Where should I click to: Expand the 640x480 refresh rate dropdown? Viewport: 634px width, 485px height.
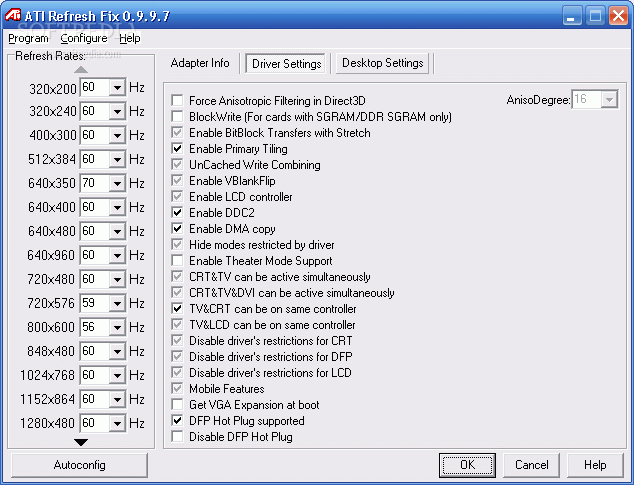(117, 231)
